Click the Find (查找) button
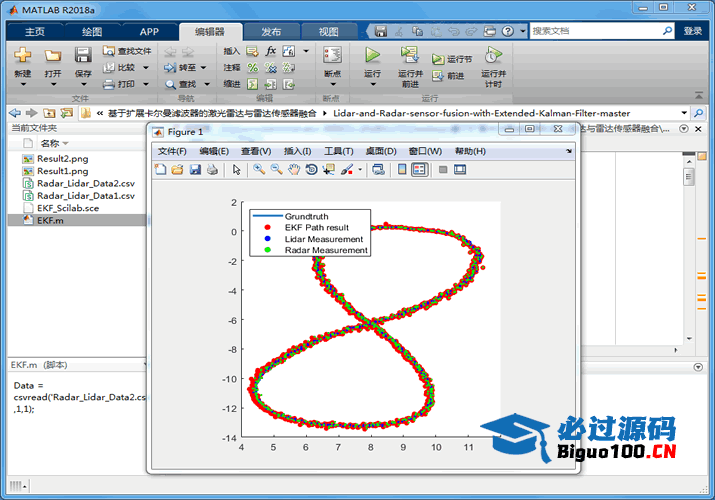The height and width of the screenshot is (500, 715). (181, 84)
